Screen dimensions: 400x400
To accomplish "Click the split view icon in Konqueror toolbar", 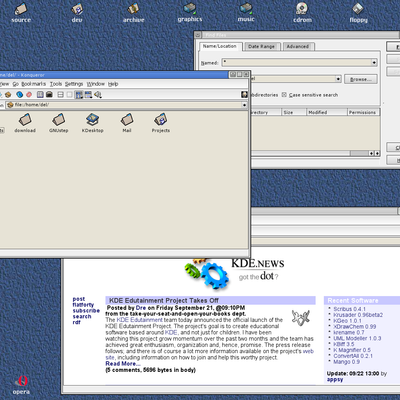I will pyautogui.click(x=60, y=95).
